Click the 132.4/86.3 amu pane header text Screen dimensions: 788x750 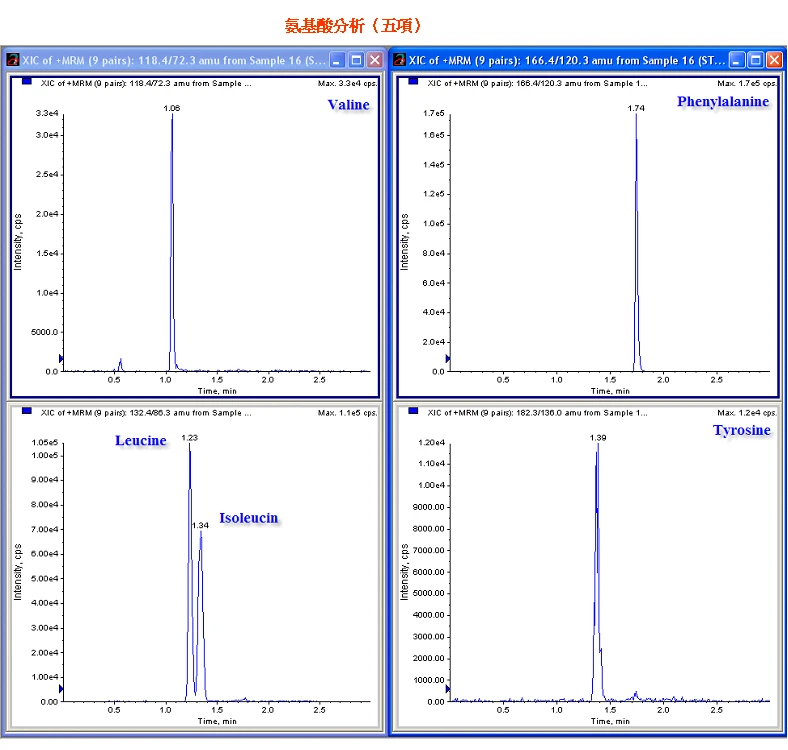145,412
